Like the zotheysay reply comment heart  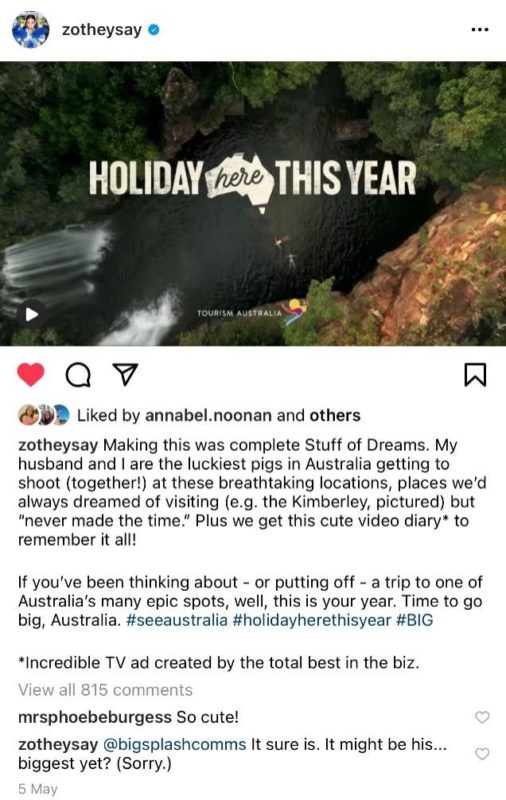(x=482, y=754)
